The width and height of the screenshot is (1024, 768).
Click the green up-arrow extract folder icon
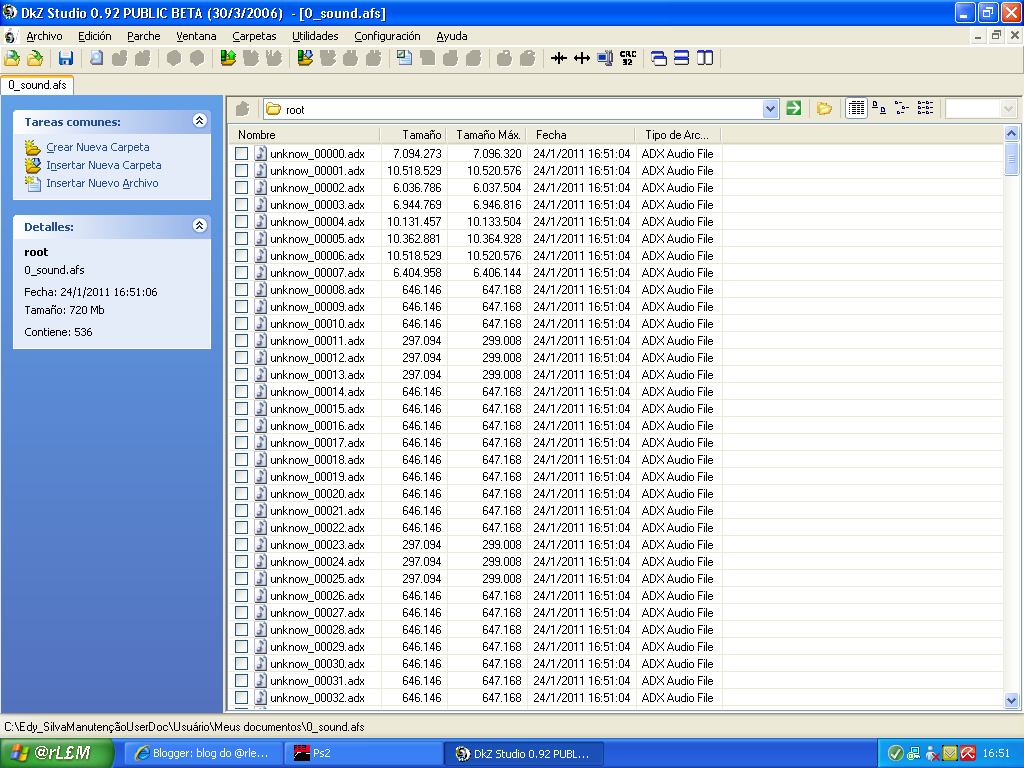point(227,58)
